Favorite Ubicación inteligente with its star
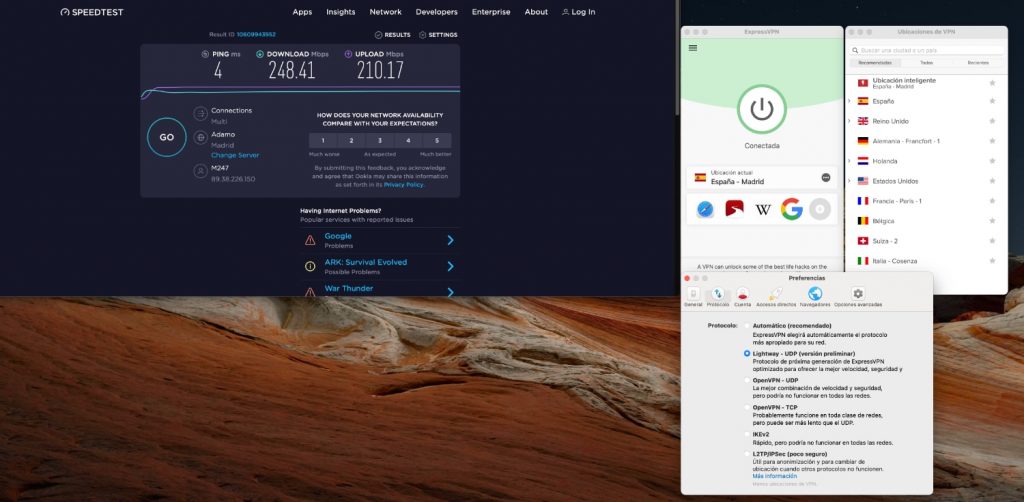 pos(992,83)
